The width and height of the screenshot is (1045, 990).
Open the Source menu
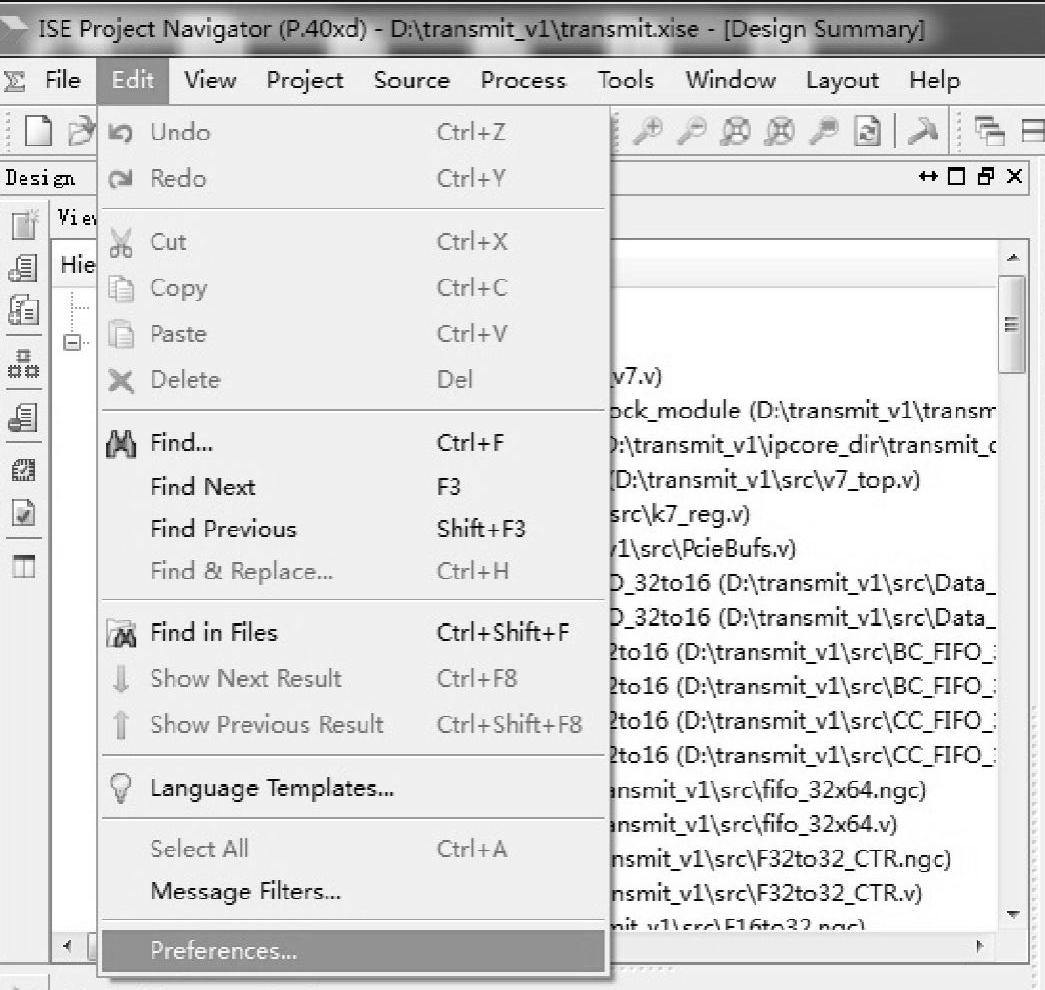412,80
